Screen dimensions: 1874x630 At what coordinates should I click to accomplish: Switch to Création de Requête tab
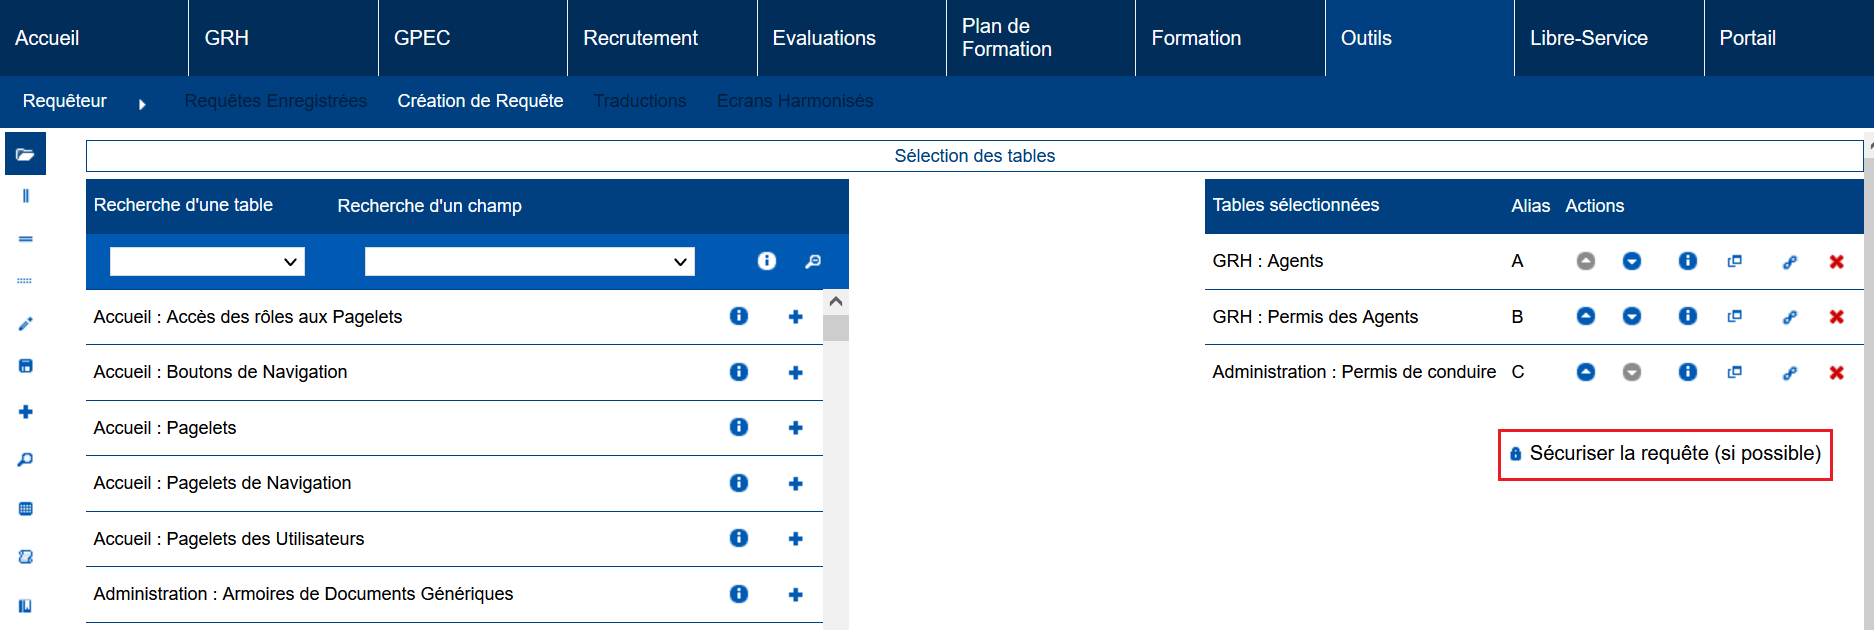[x=480, y=101]
